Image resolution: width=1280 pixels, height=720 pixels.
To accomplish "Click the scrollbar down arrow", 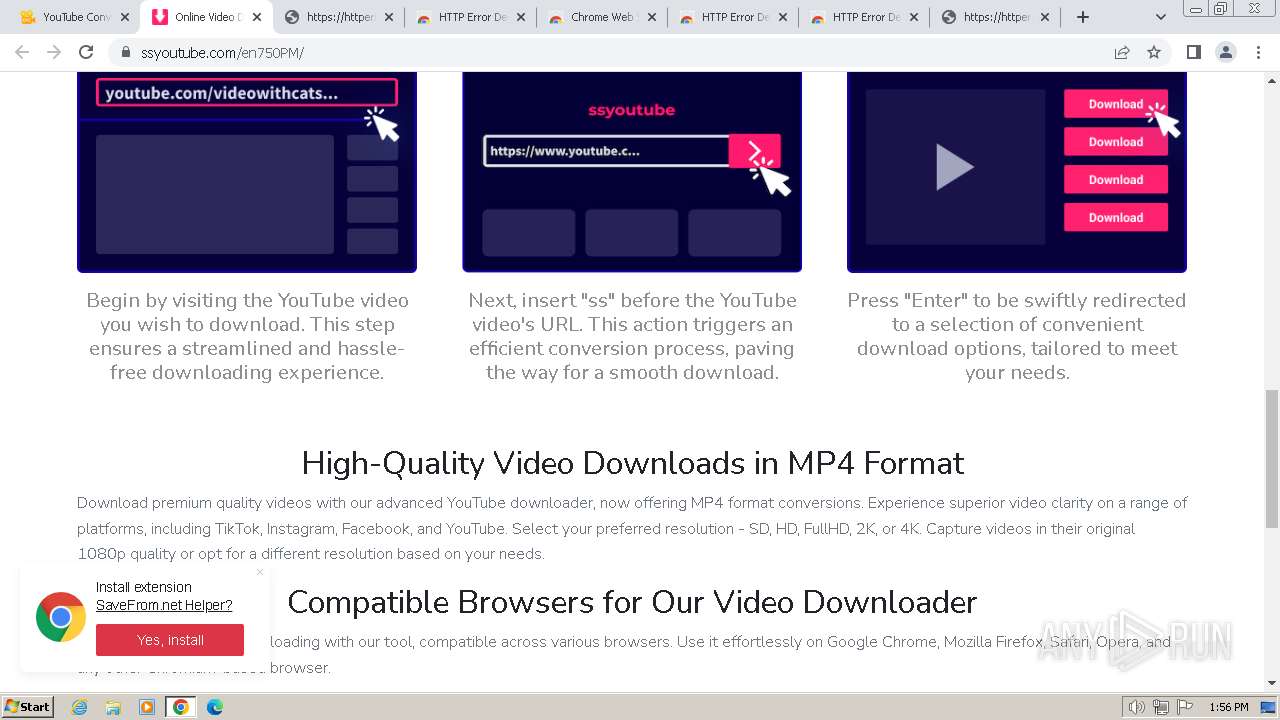I will 1272,683.
